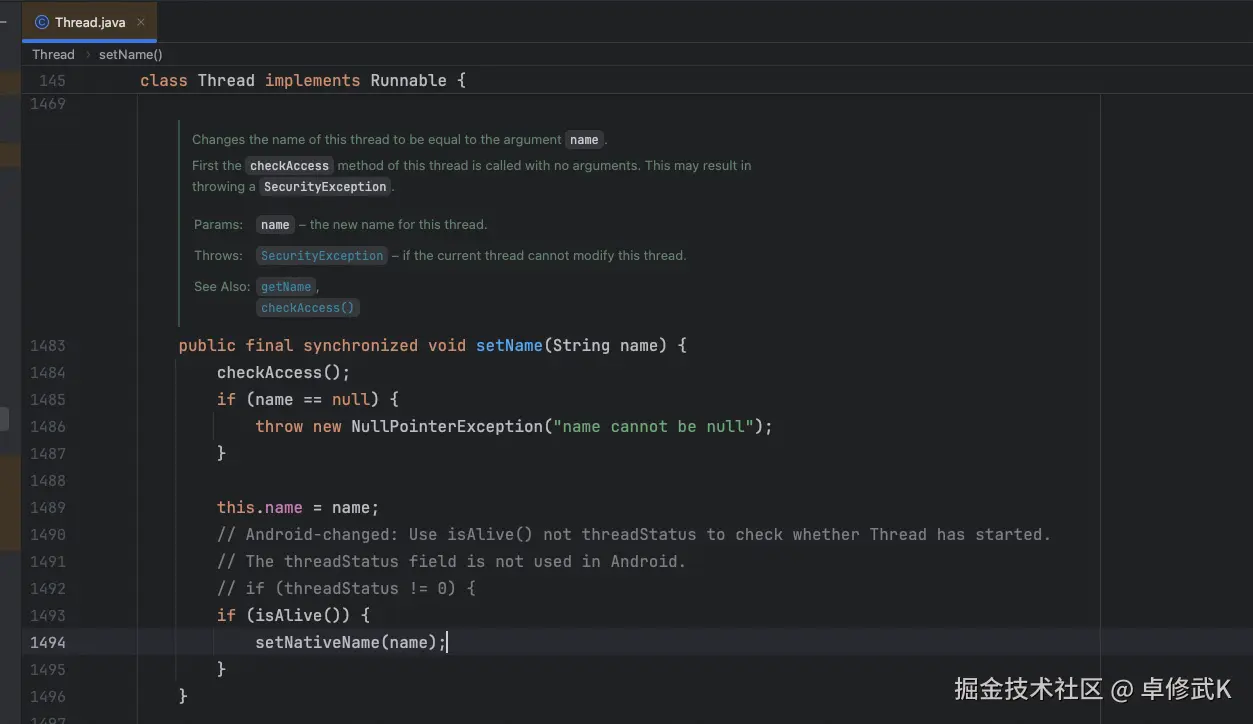
Task: Click the sticky class Thread declaration line
Action: (x=302, y=81)
